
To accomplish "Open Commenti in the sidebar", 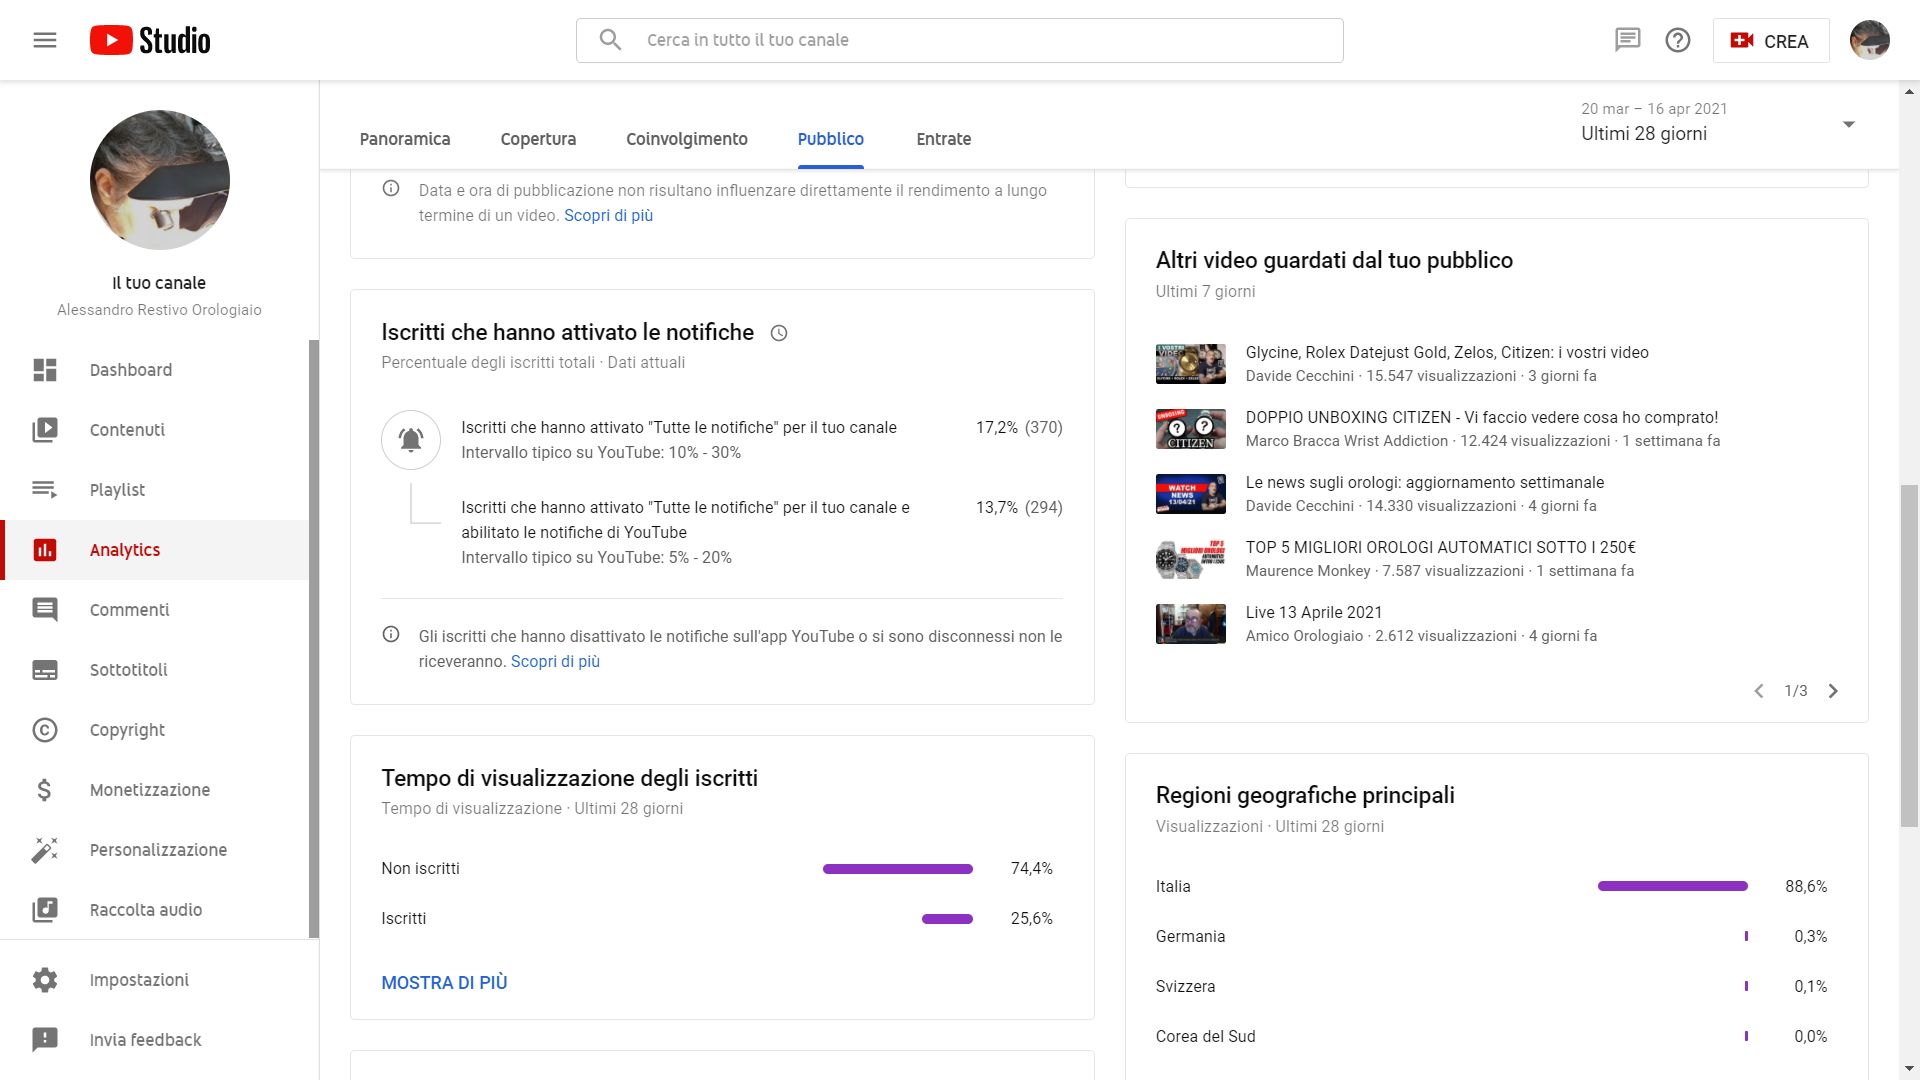I will pos(155,610).
